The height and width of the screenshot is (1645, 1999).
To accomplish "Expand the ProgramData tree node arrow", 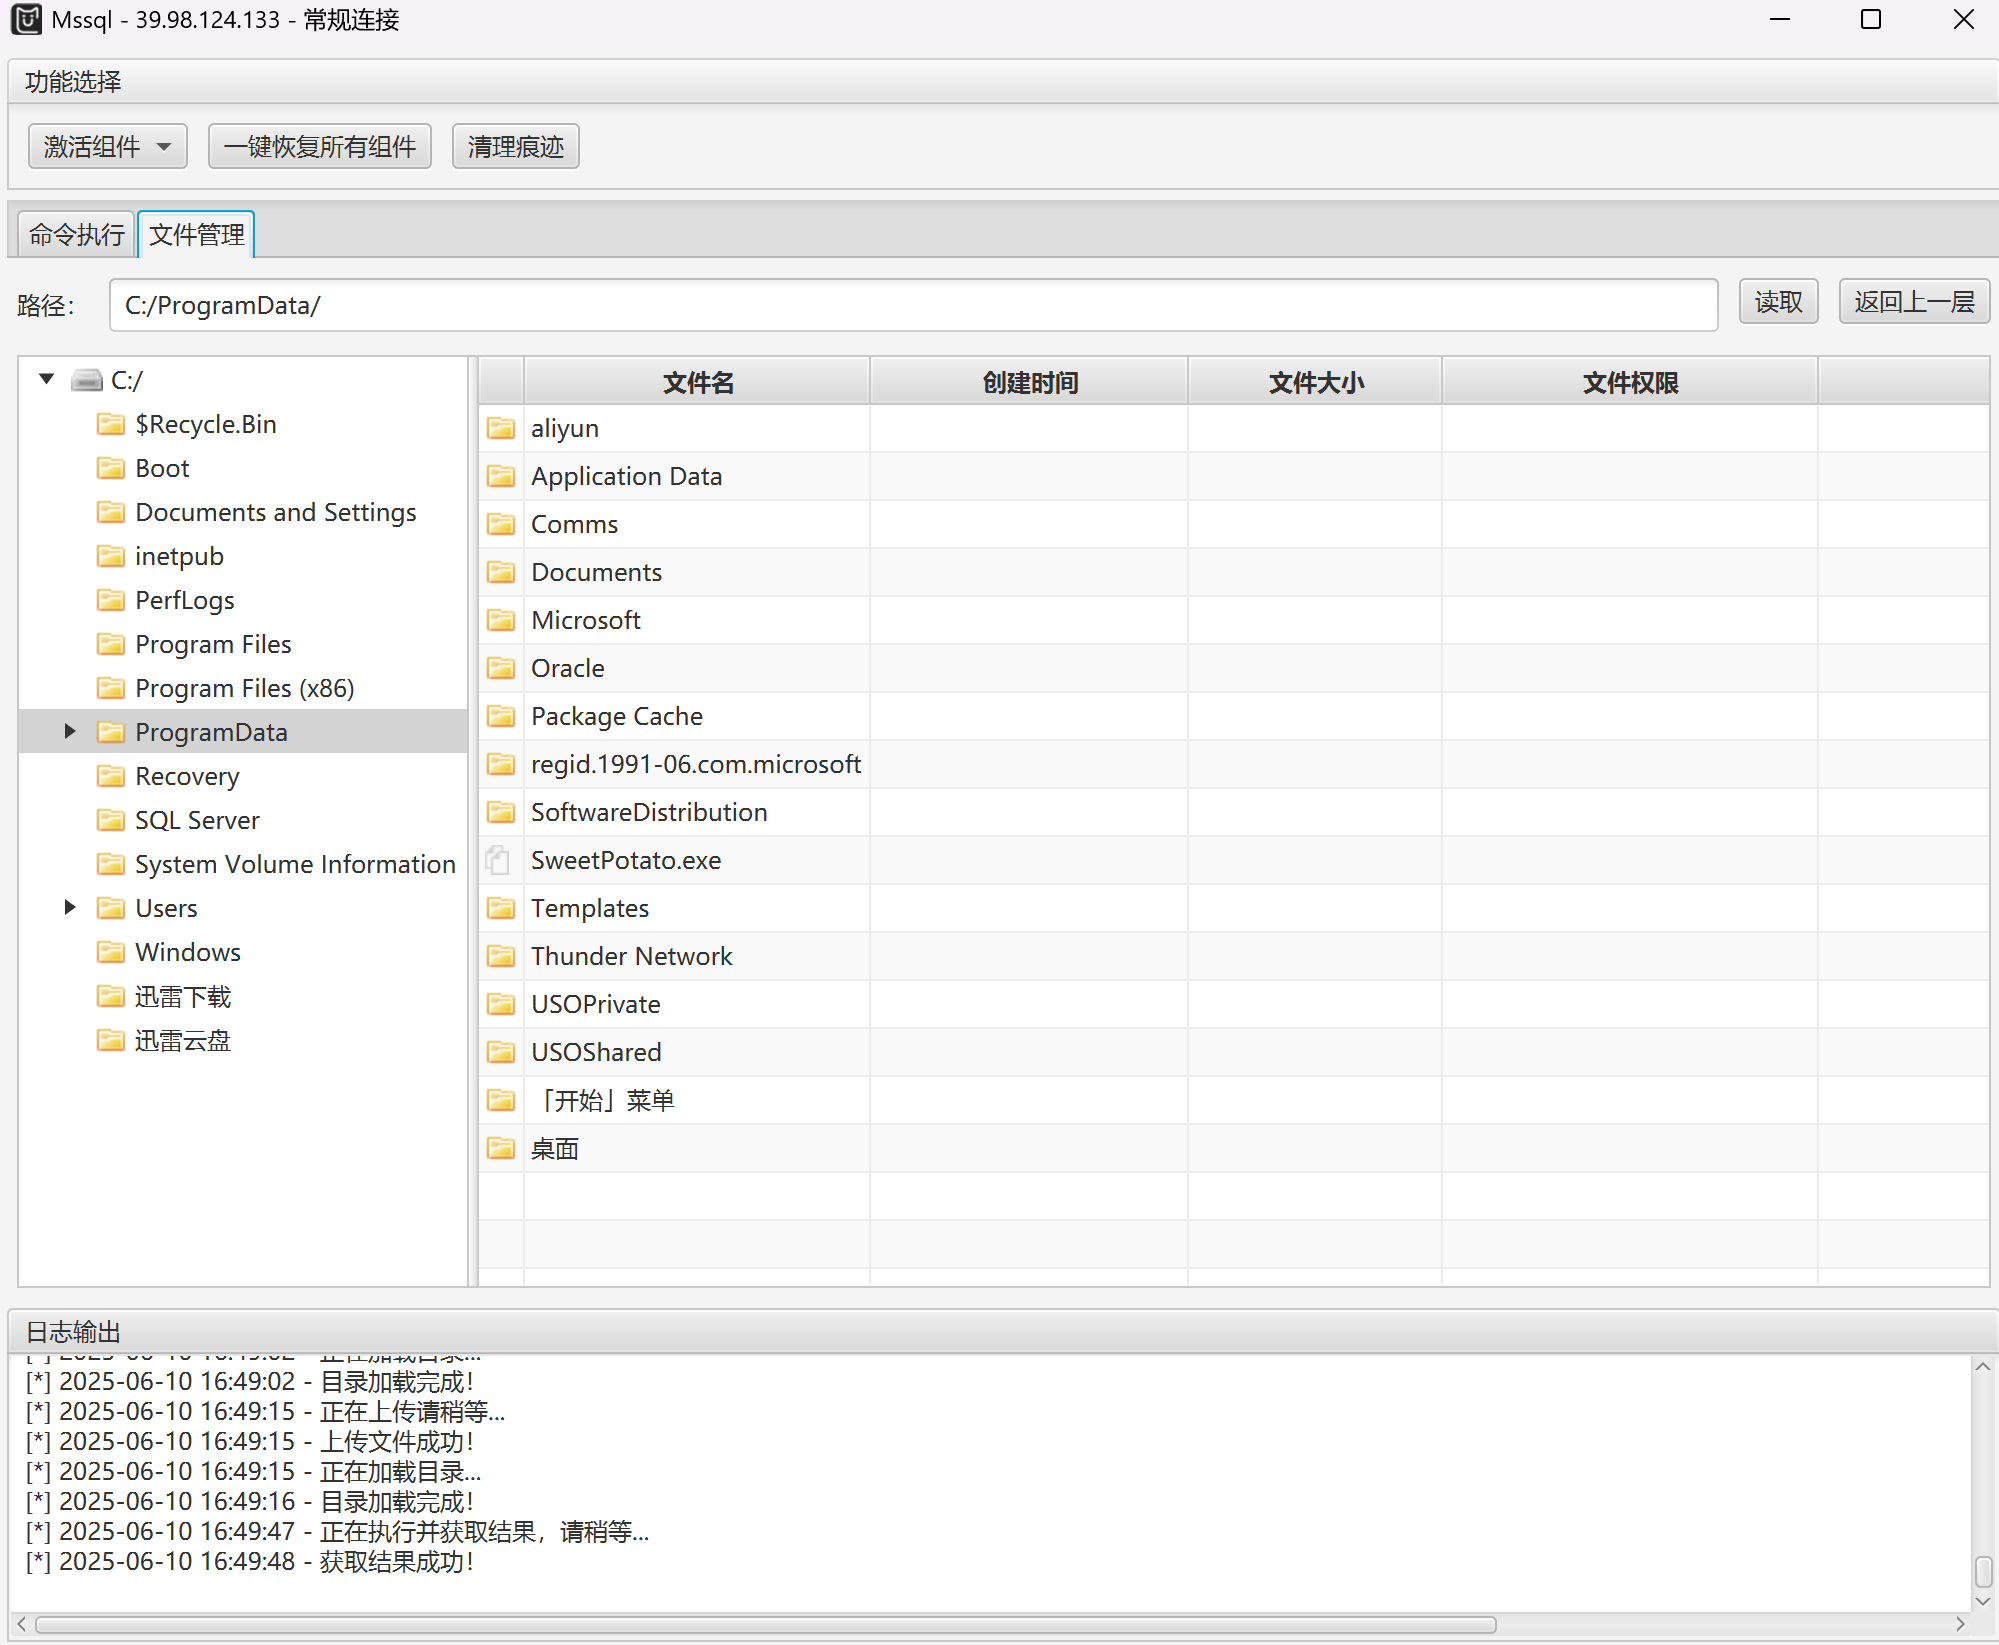I will (70, 731).
